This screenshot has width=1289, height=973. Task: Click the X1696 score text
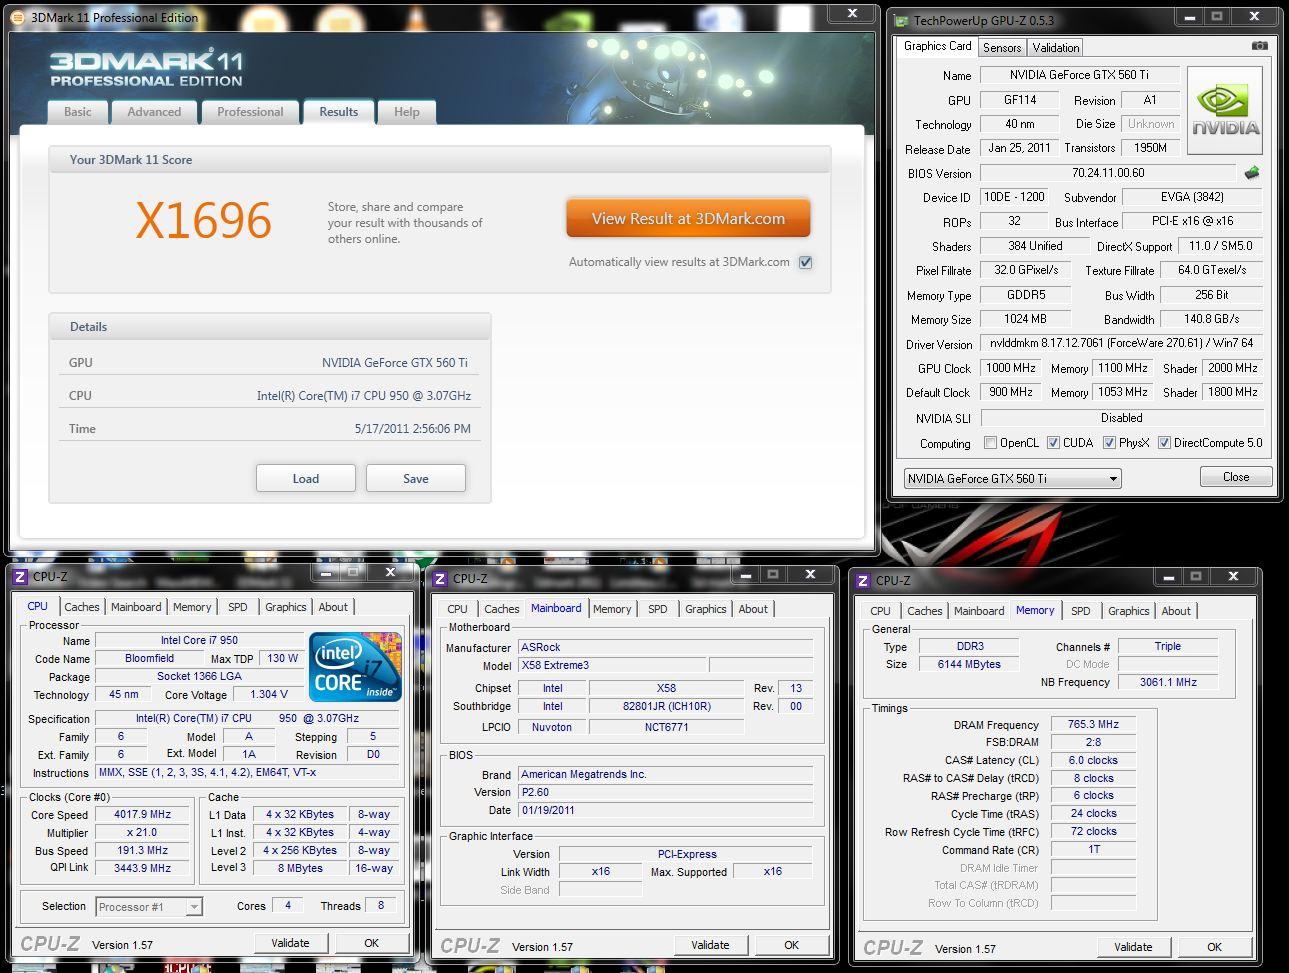tap(203, 220)
